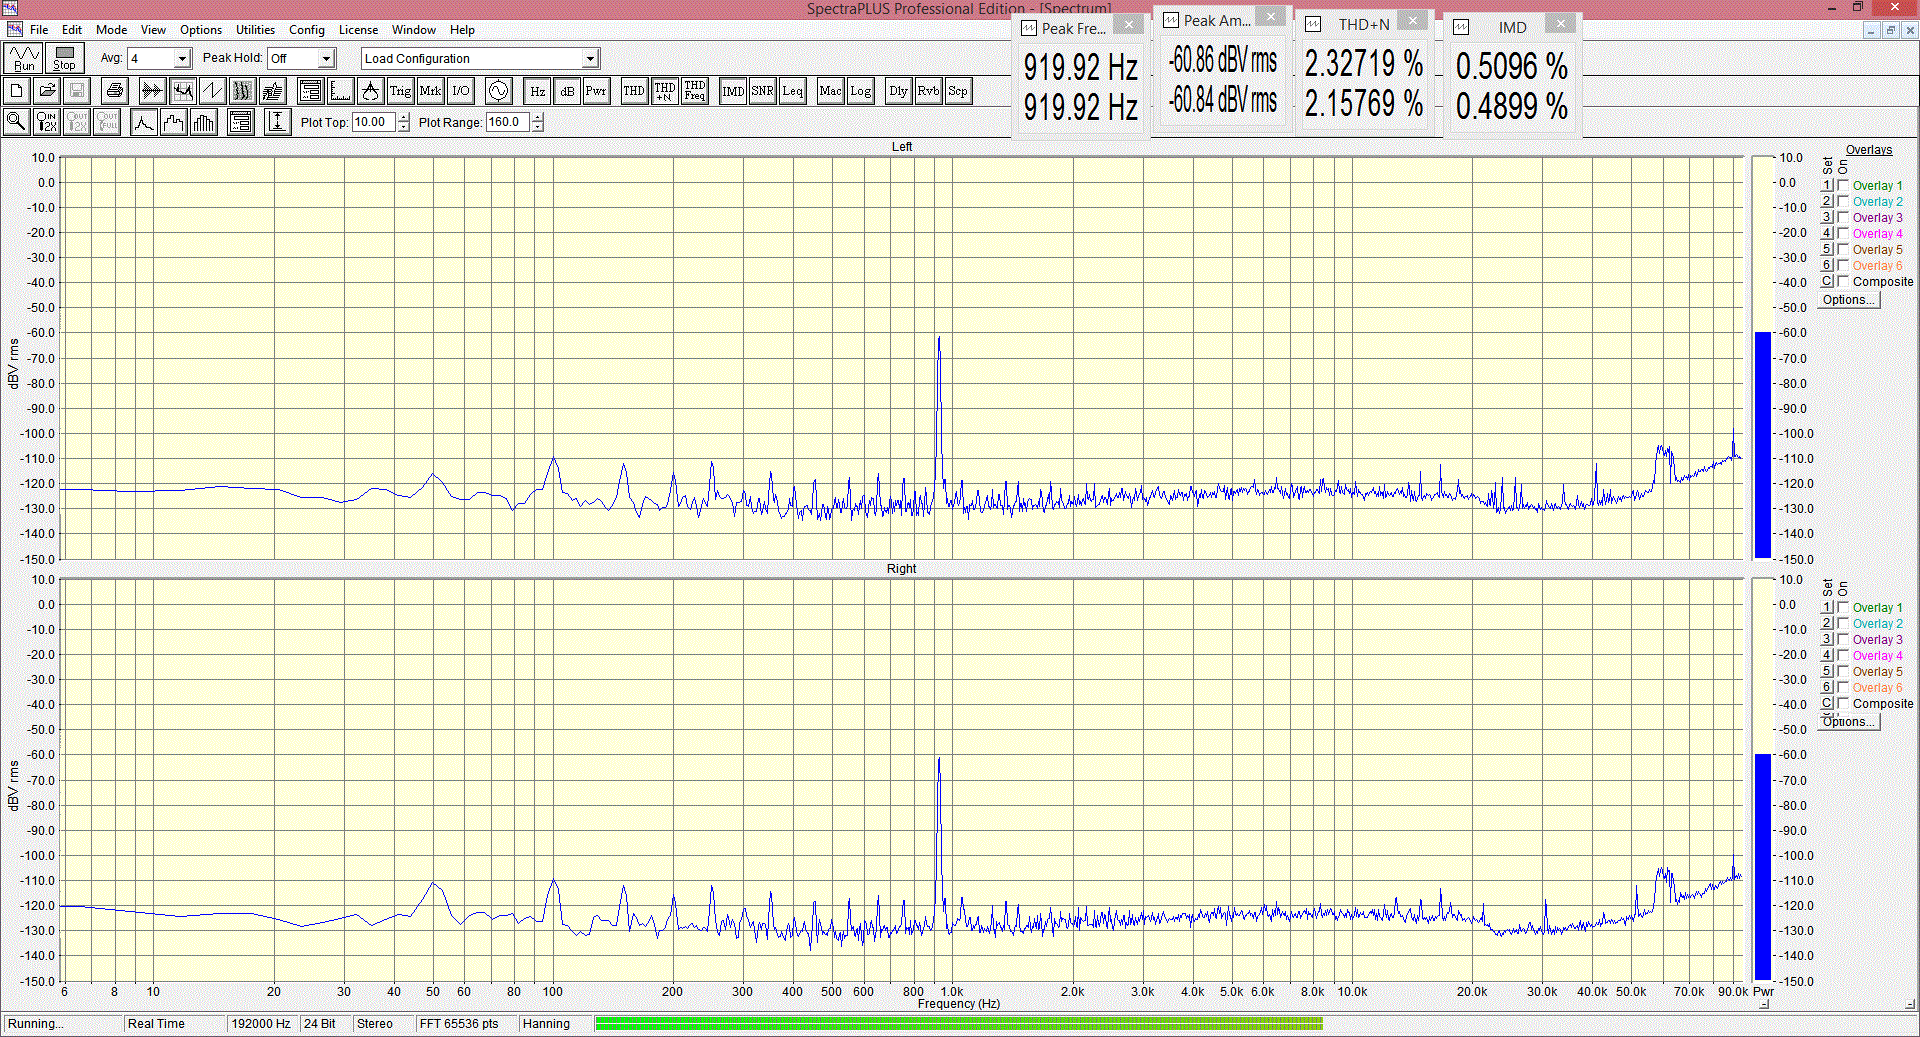Click the Run button to start the analyzer

(x=24, y=58)
